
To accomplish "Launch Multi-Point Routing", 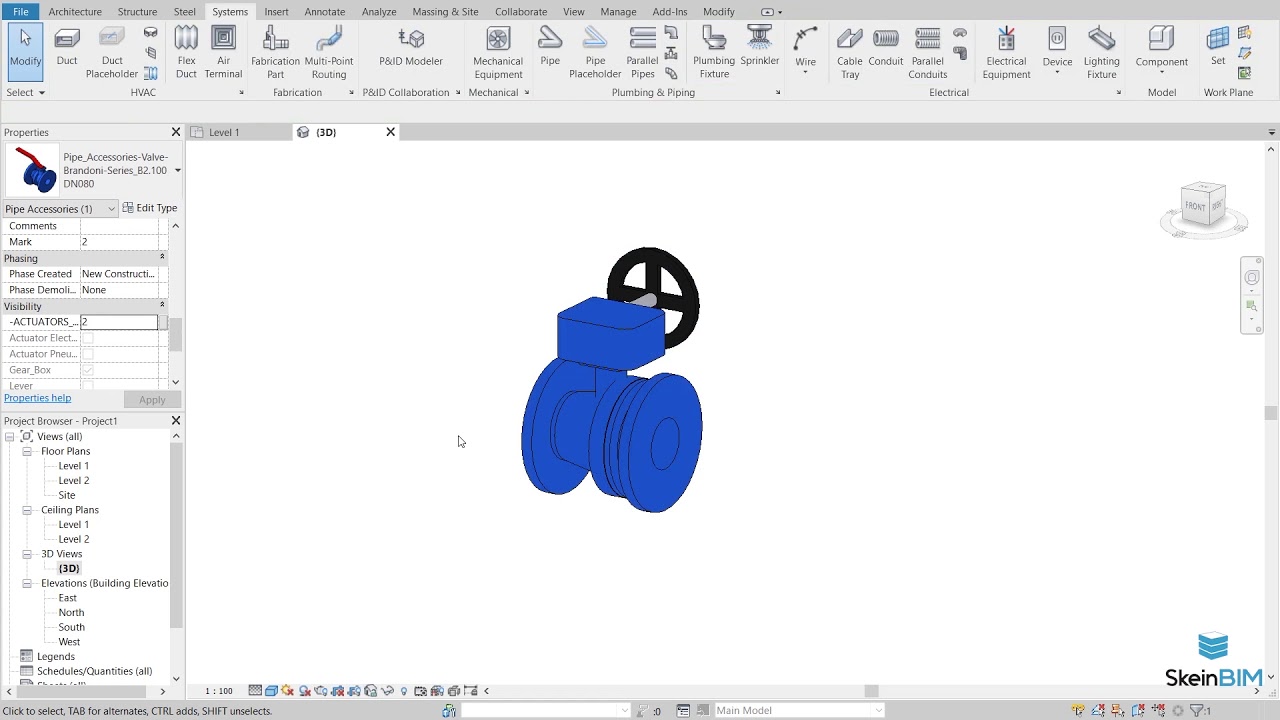I will tap(328, 53).
